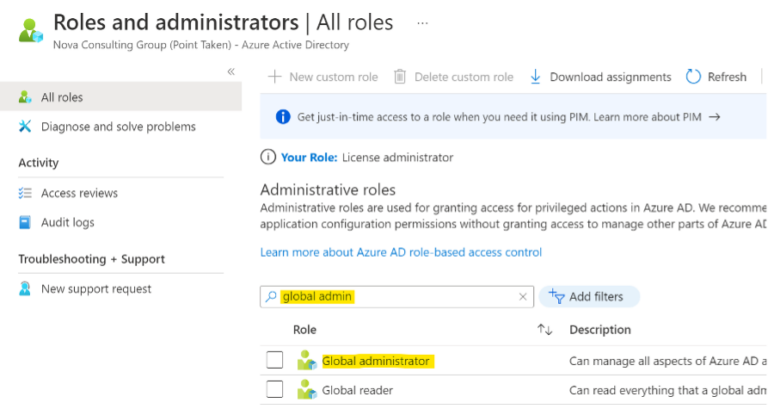Click the Access reviews checklist icon
Screen dimensions: 768x409
25,193
